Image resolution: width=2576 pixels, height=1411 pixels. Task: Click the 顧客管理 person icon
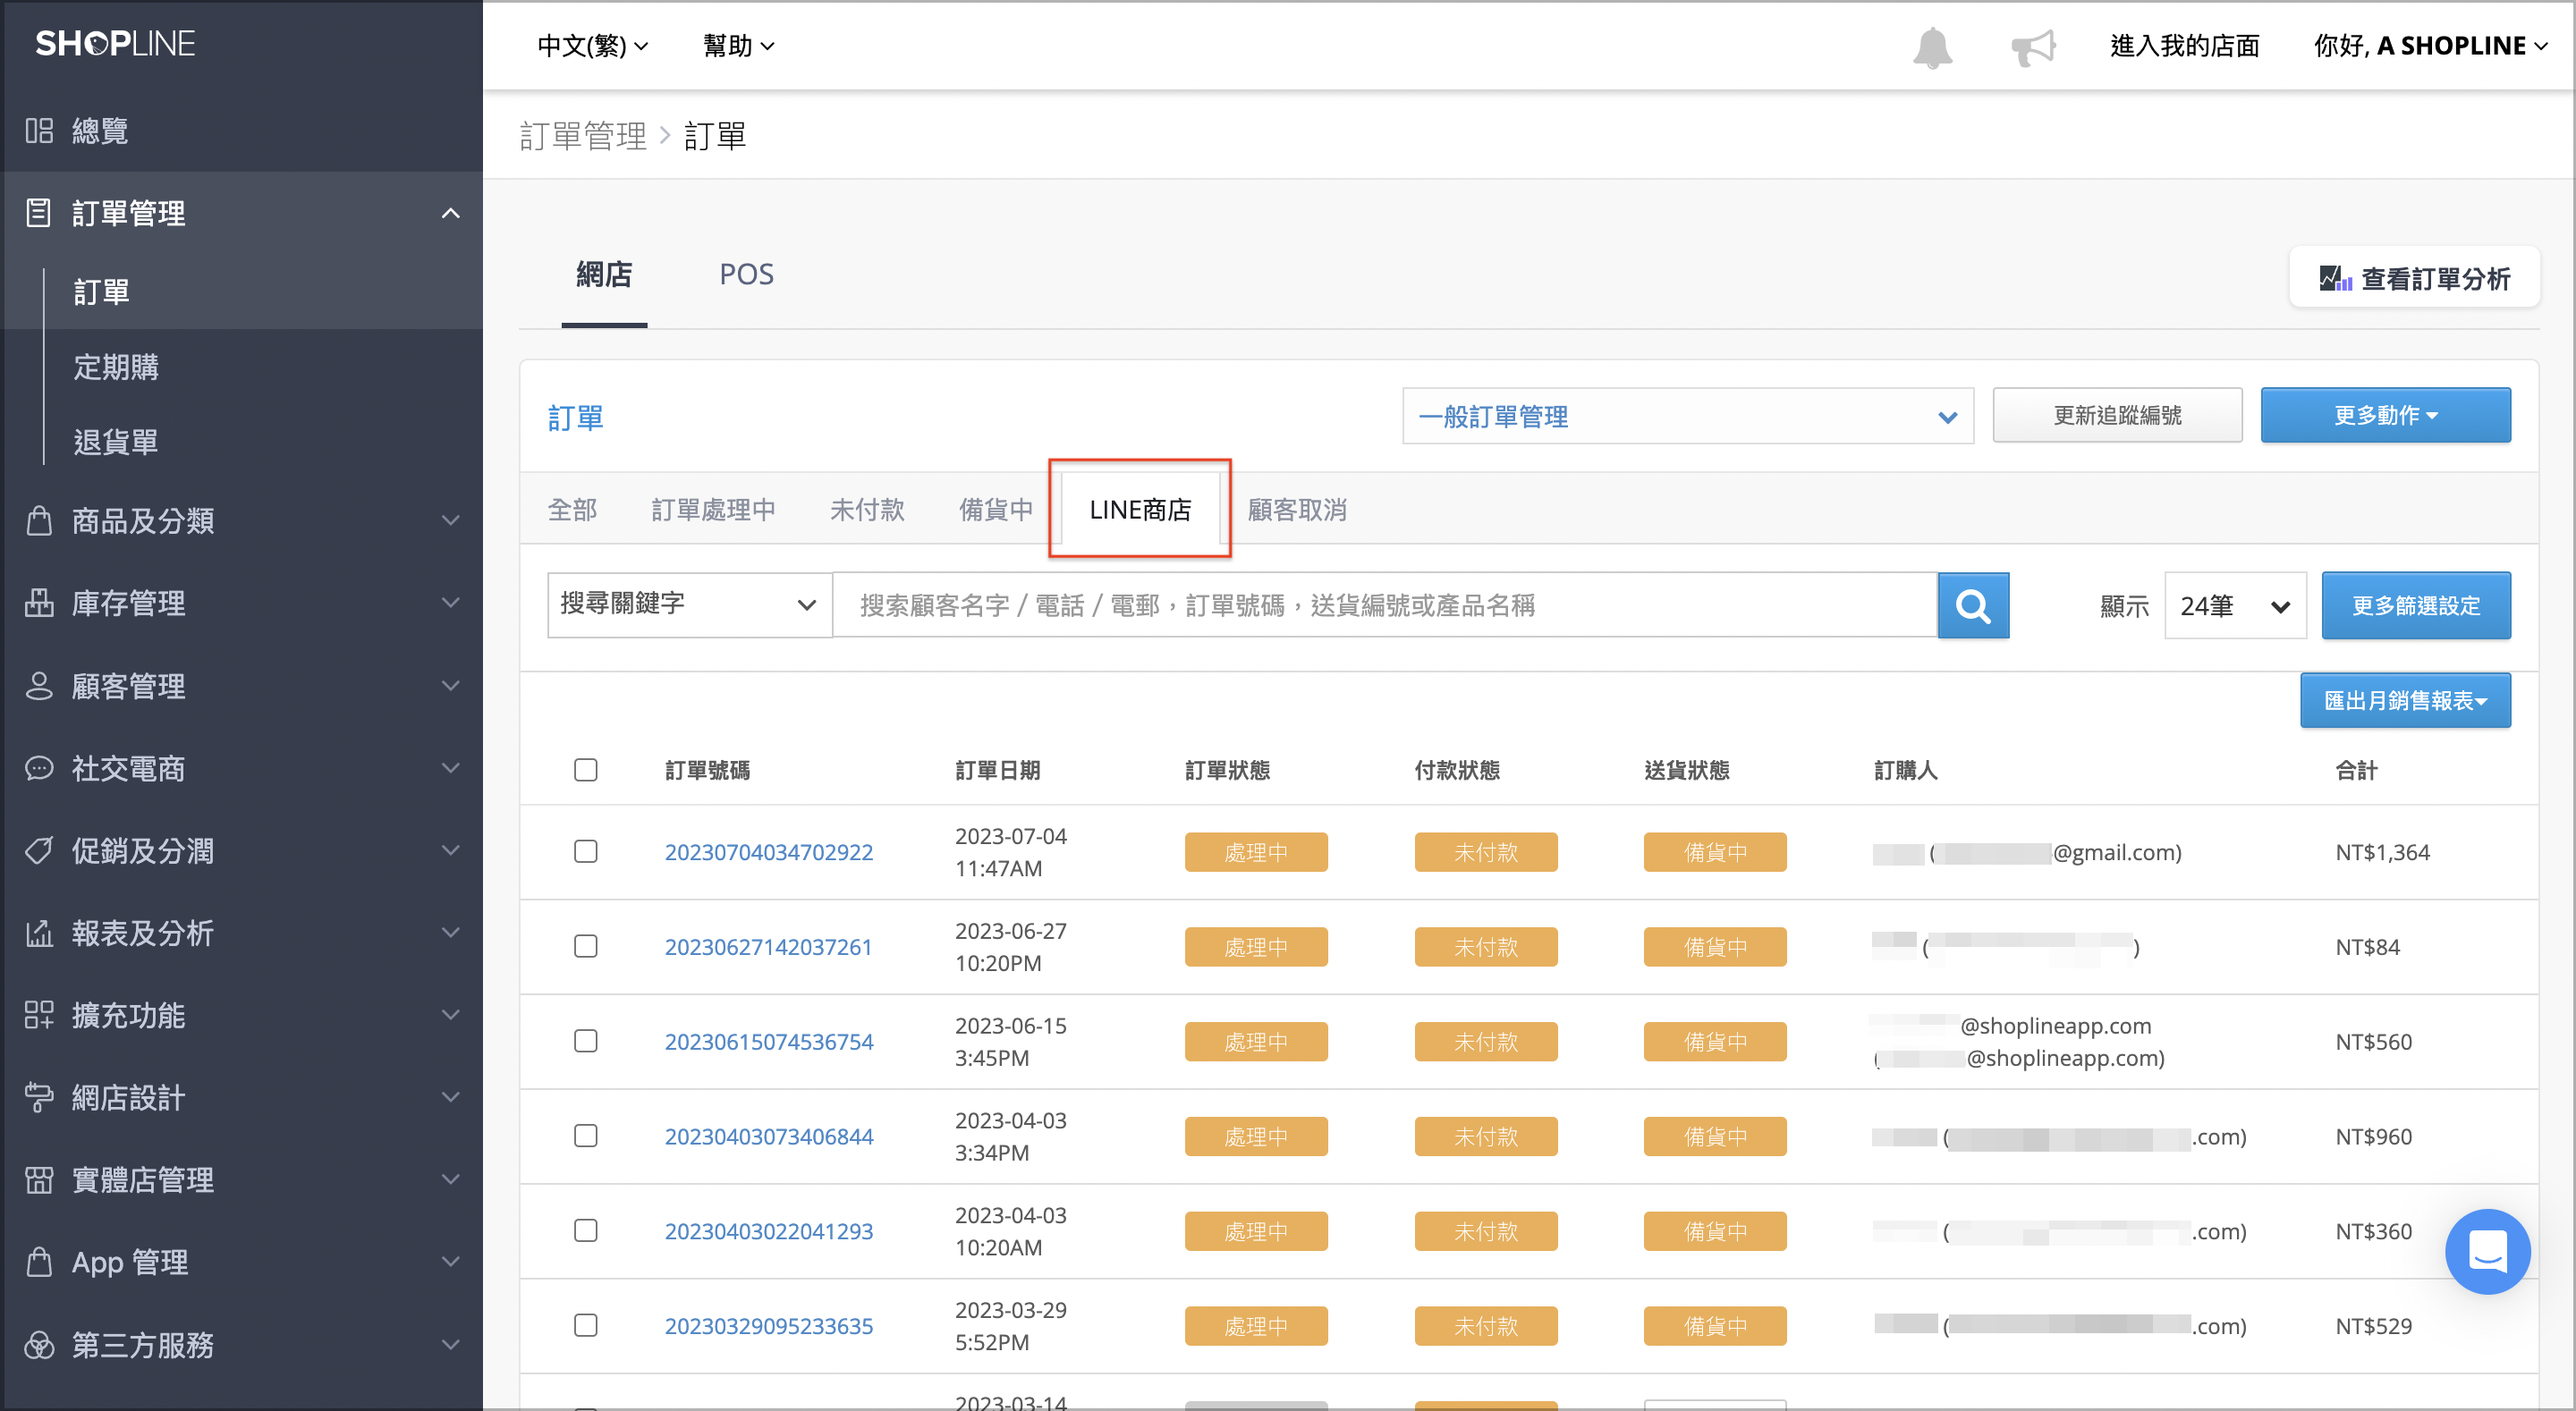pyautogui.click(x=39, y=686)
